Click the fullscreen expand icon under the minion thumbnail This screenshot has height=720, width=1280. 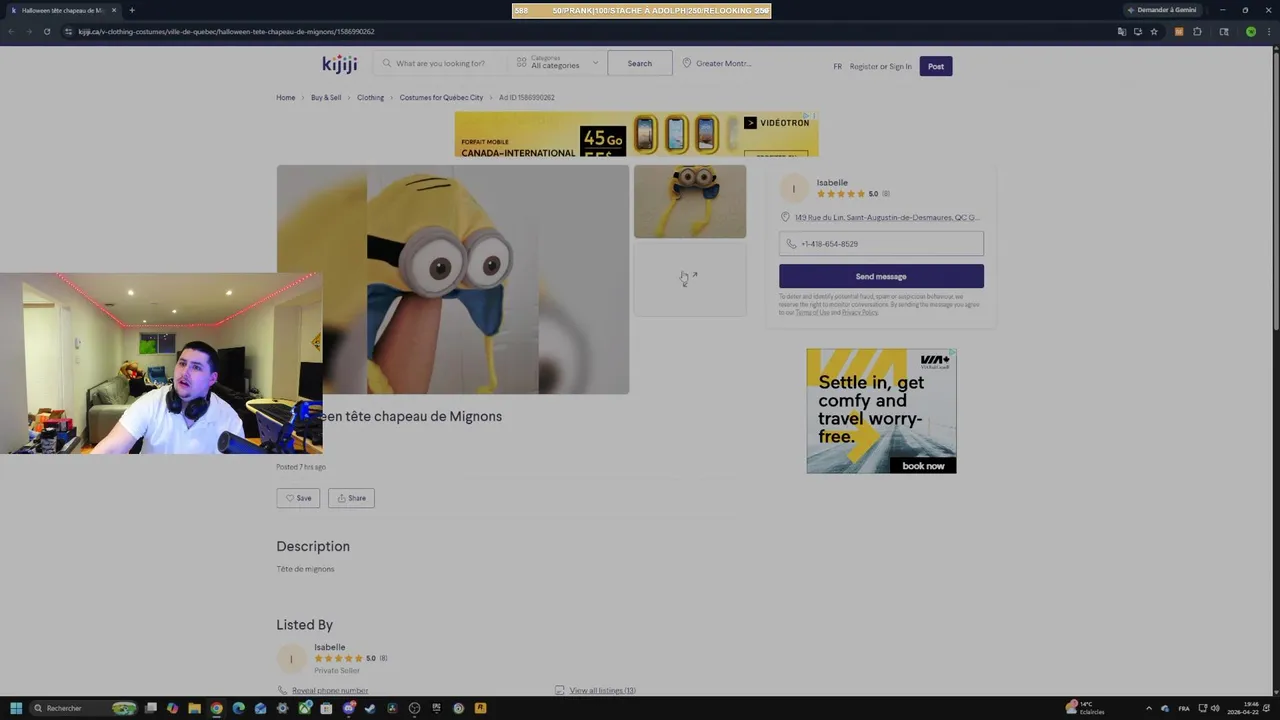pos(690,278)
